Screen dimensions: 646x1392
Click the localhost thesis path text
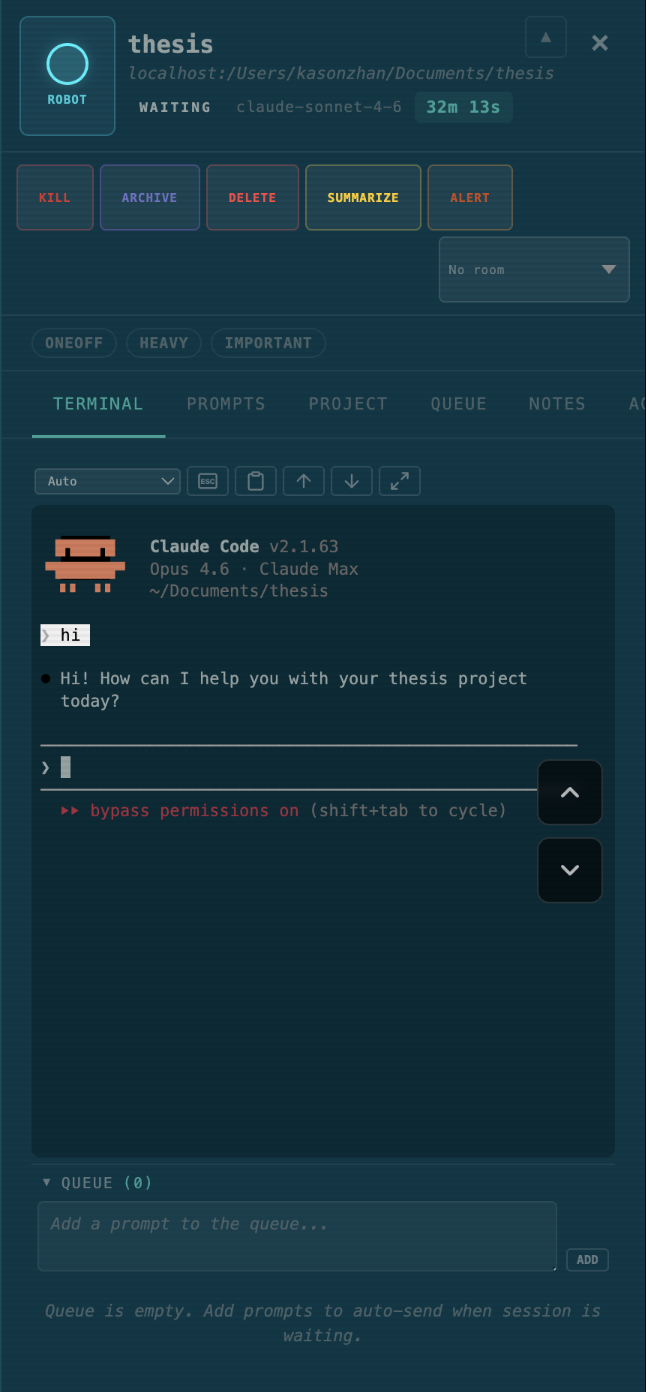click(x=341, y=73)
